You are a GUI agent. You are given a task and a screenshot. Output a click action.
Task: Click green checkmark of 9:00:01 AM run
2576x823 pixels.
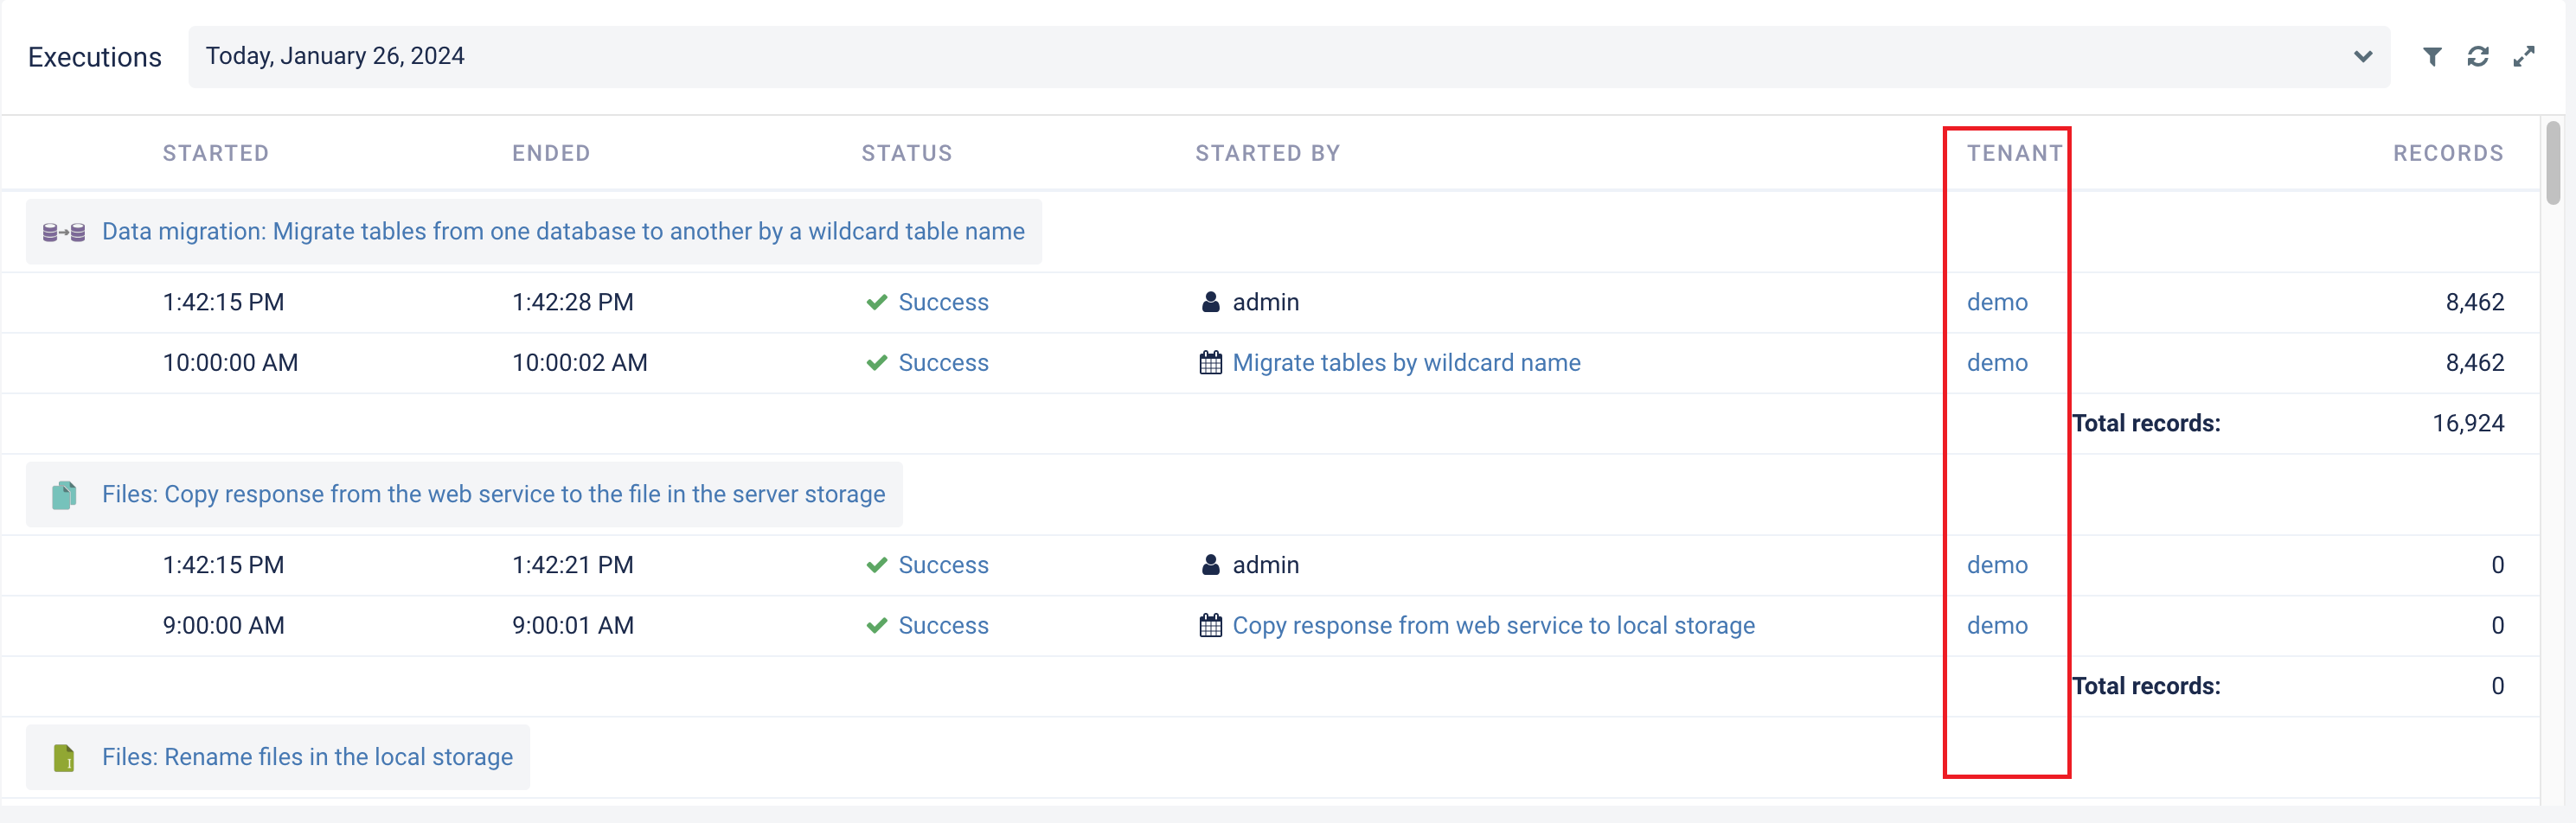tap(877, 626)
